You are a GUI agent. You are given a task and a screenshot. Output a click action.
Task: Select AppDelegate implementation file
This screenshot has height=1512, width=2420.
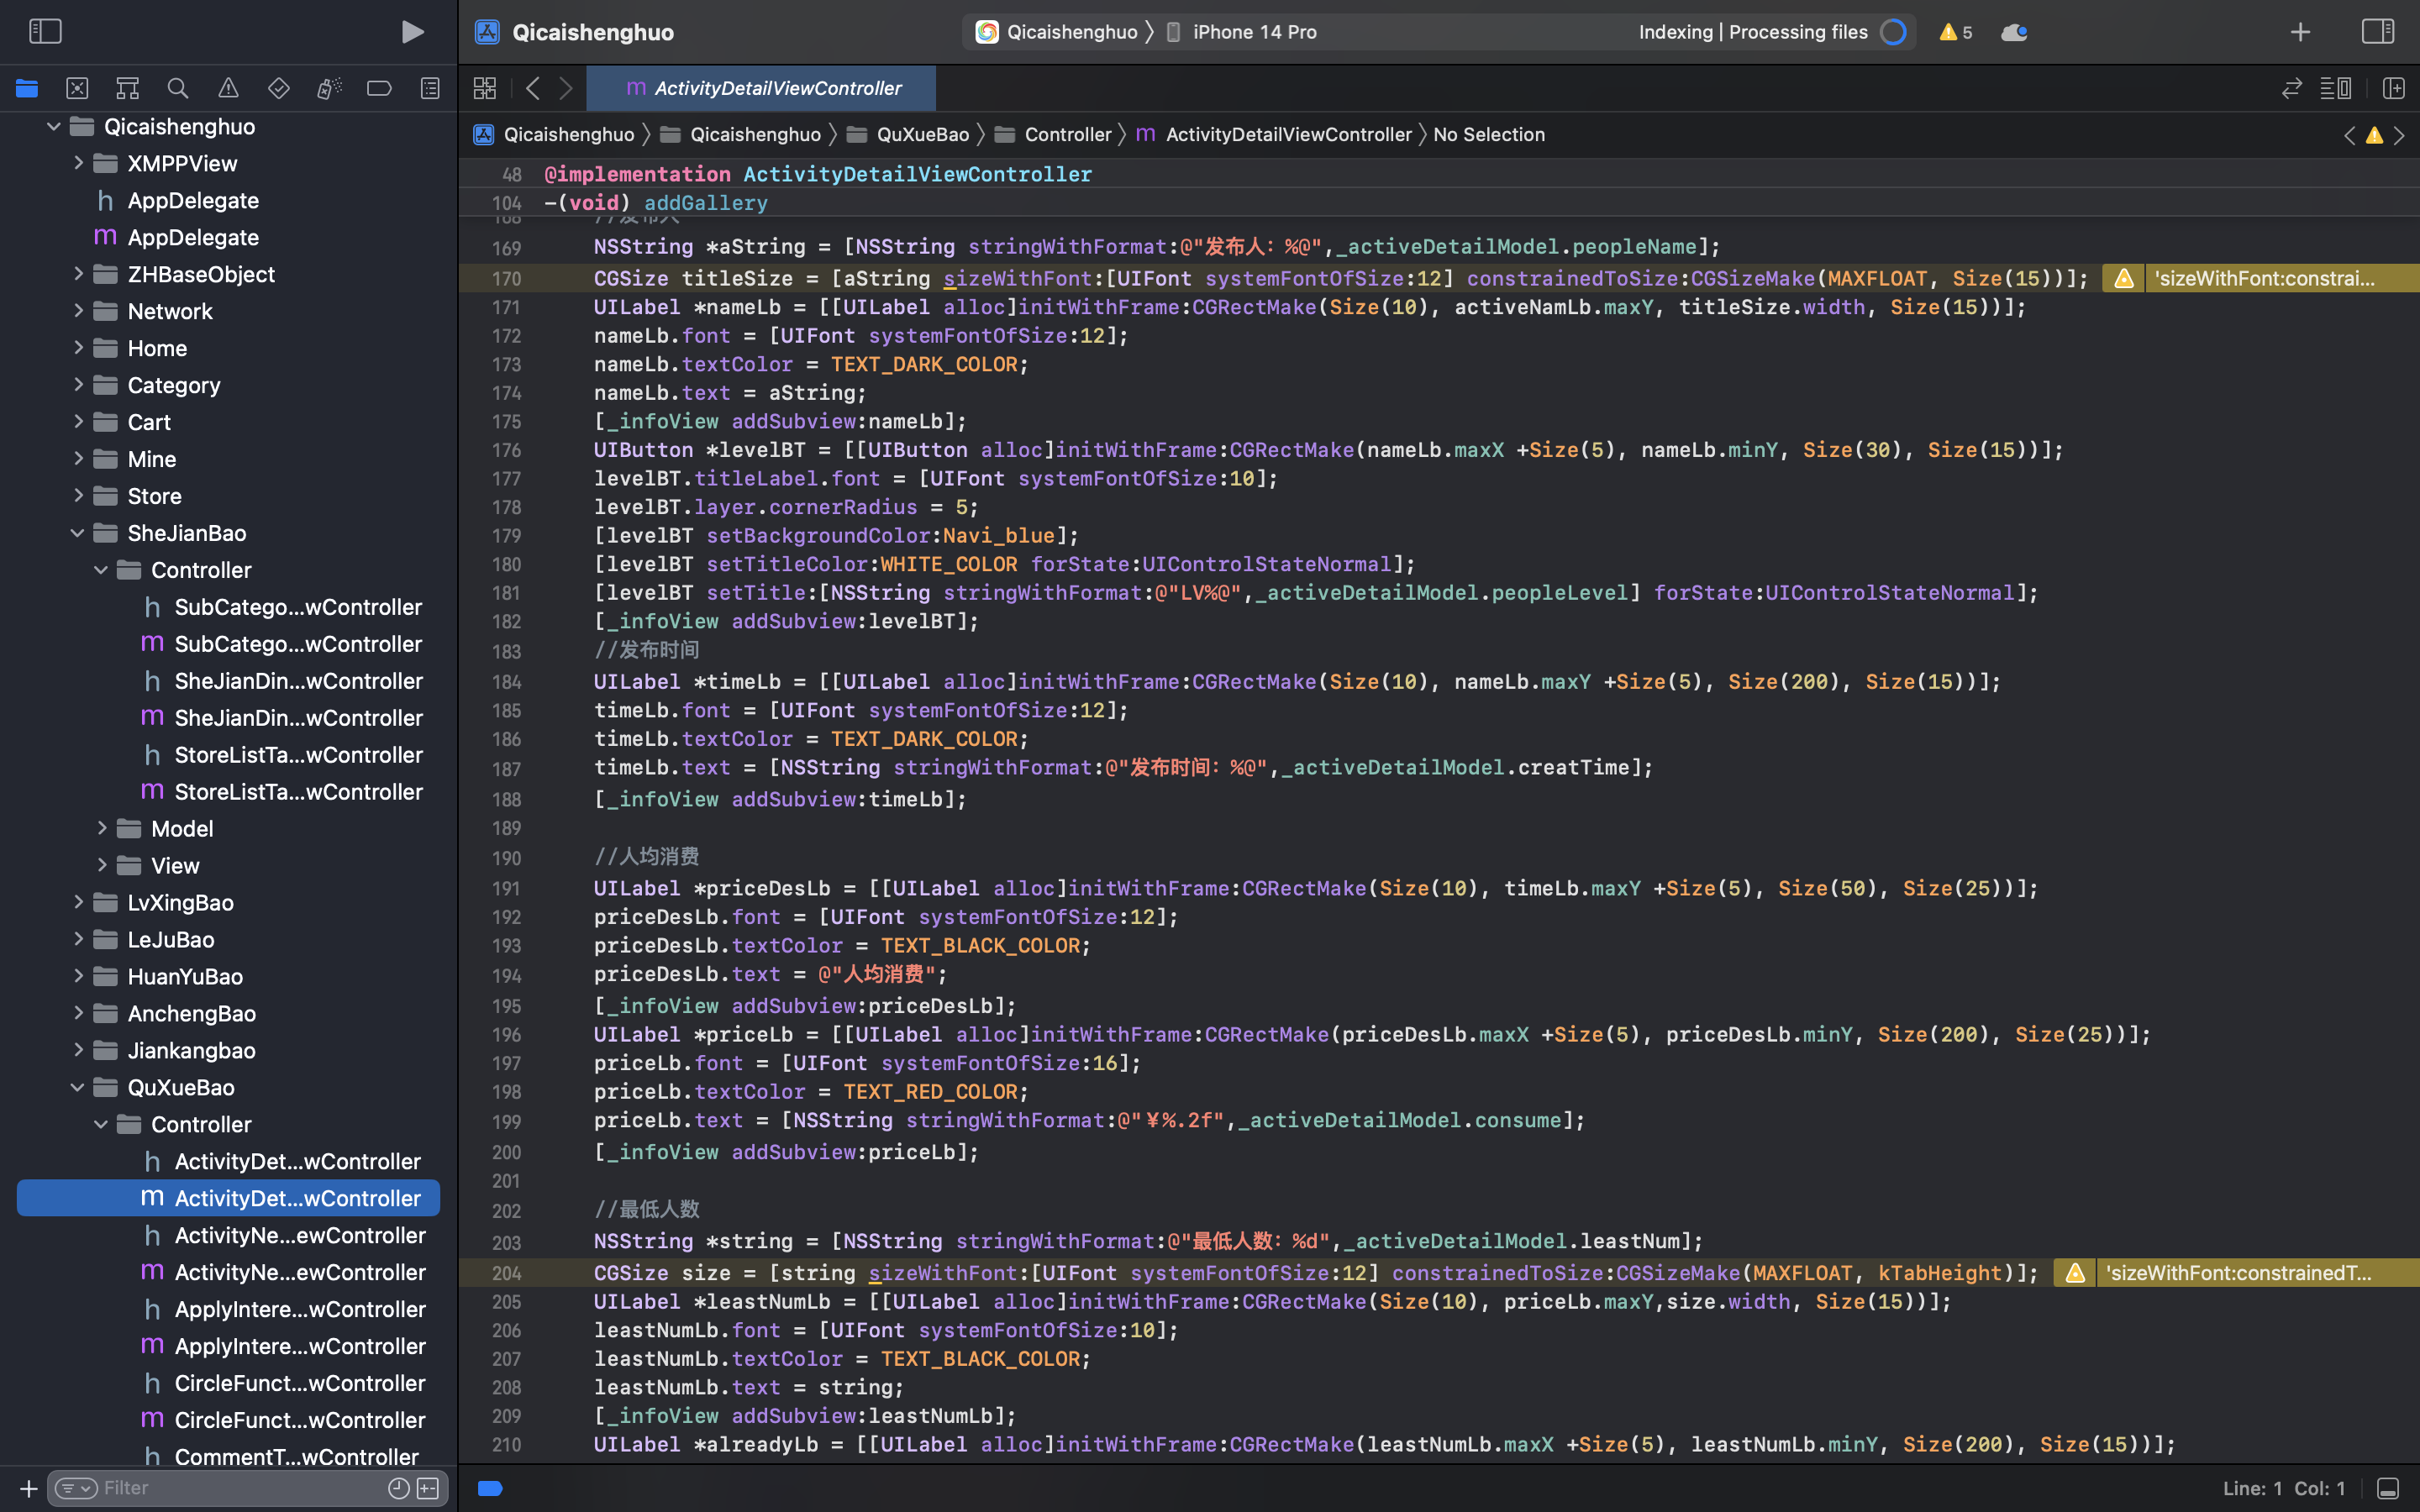coord(228,237)
